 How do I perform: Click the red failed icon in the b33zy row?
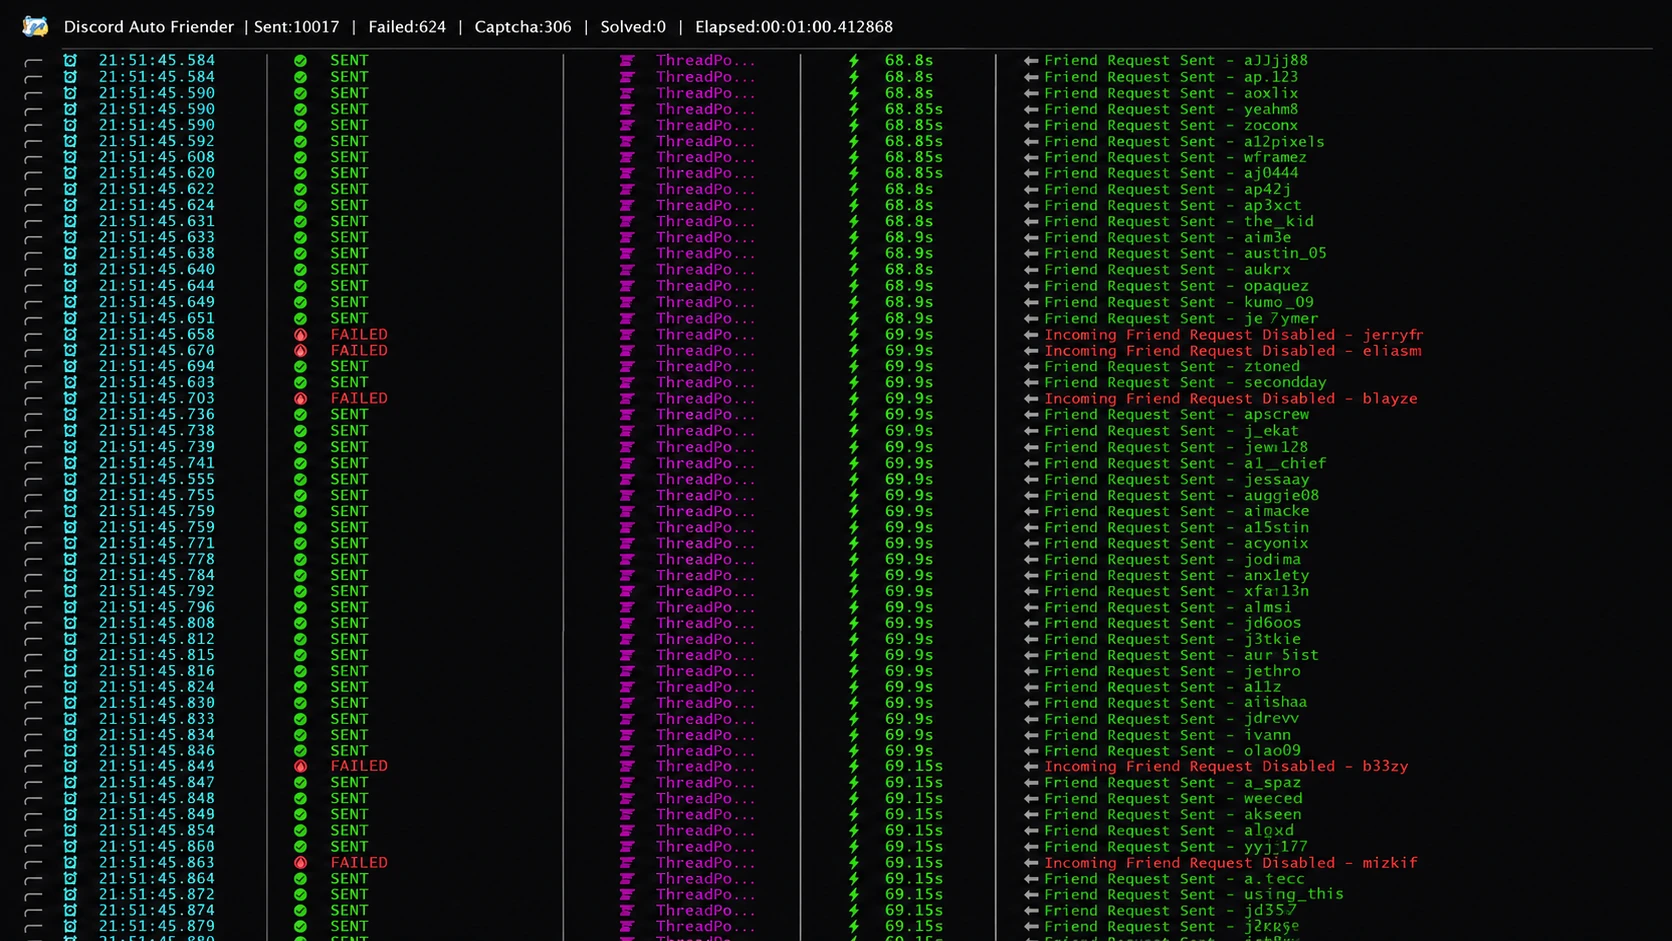coord(300,766)
